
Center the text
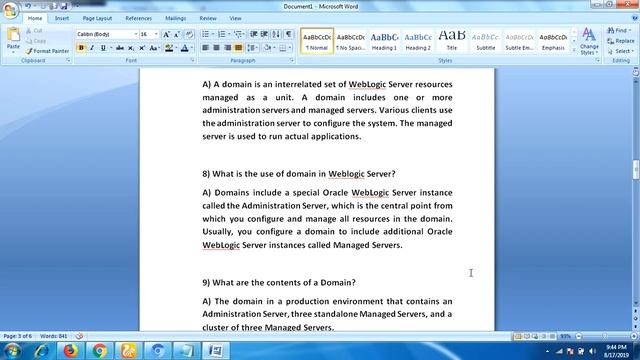(x=216, y=48)
